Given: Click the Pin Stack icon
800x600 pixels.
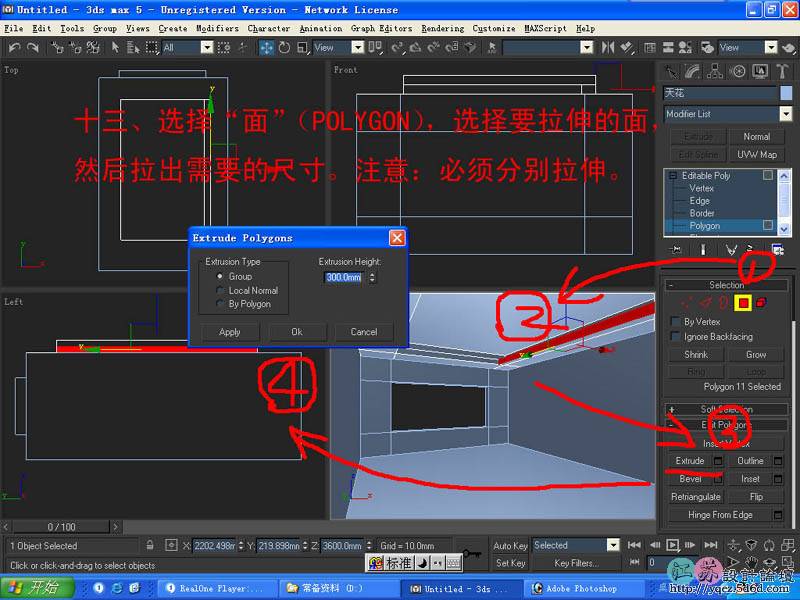Looking at the screenshot, I should click(x=676, y=249).
